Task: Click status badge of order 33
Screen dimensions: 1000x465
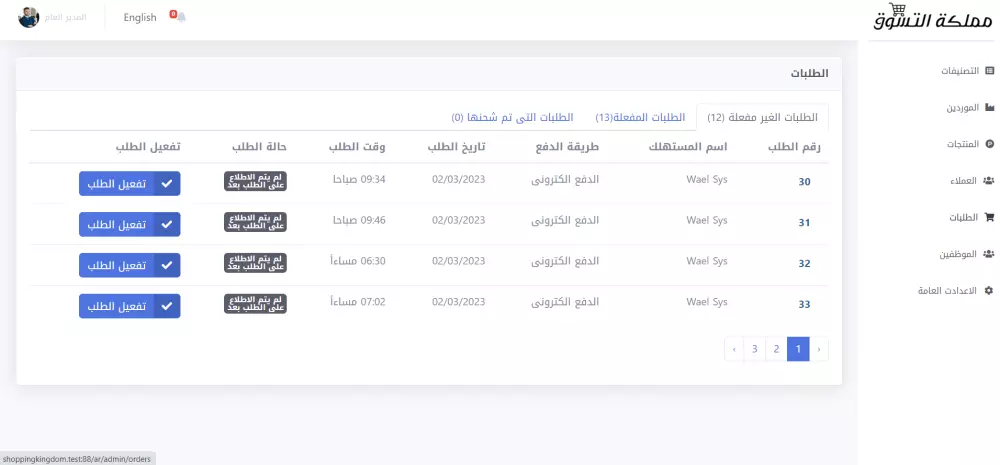Action: pos(255,304)
